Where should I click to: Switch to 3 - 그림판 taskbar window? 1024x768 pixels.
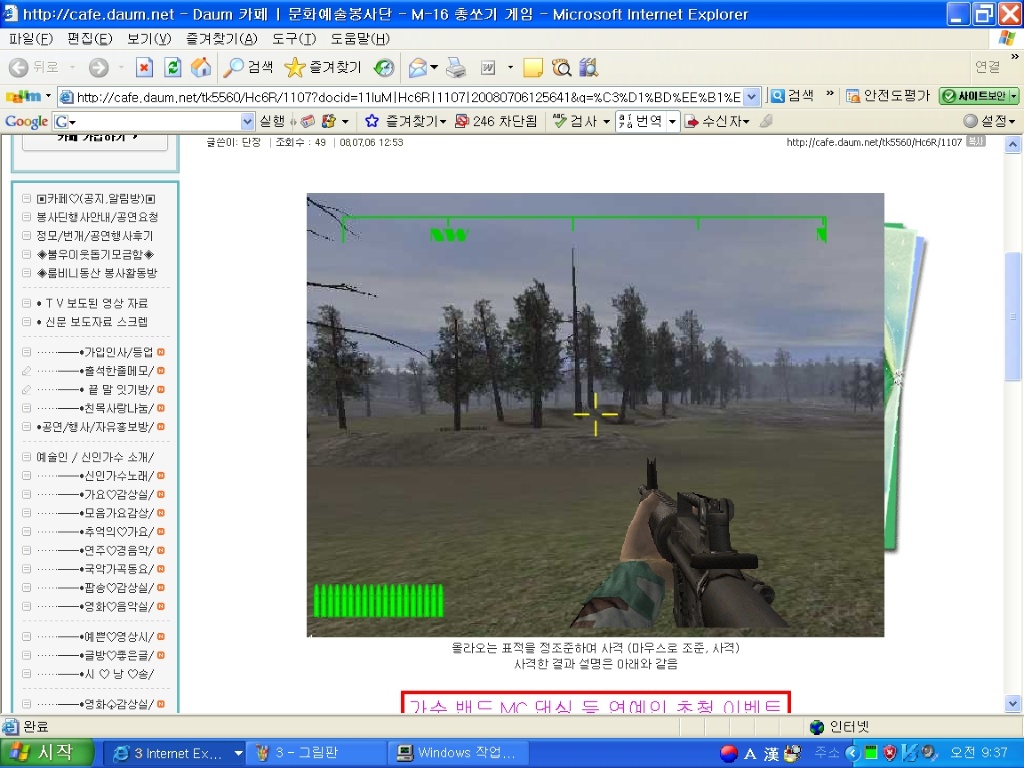coord(317,753)
